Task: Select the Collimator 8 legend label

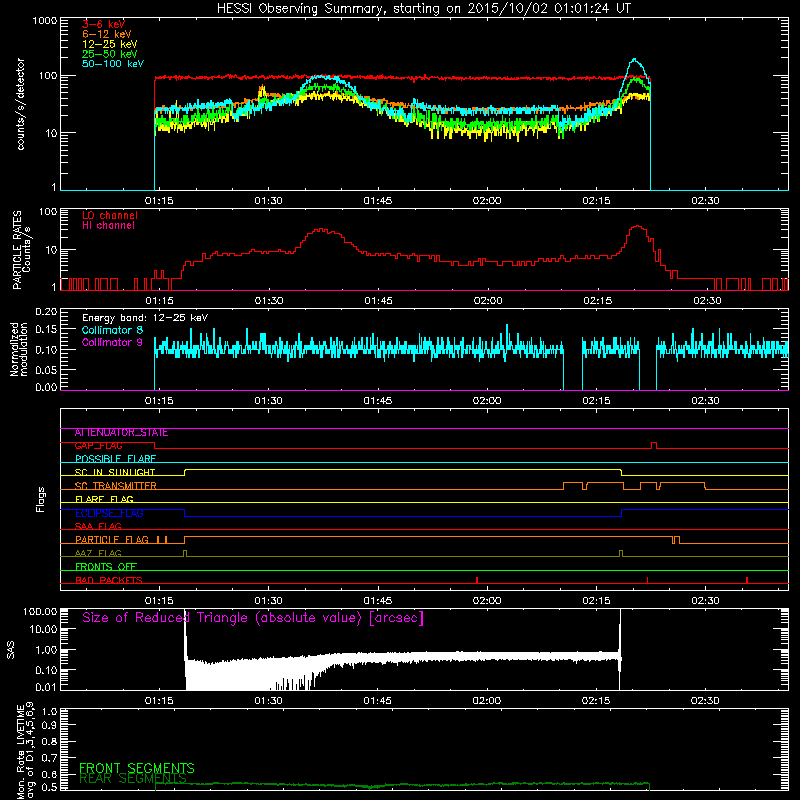Action: pyautogui.click(x=112, y=330)
